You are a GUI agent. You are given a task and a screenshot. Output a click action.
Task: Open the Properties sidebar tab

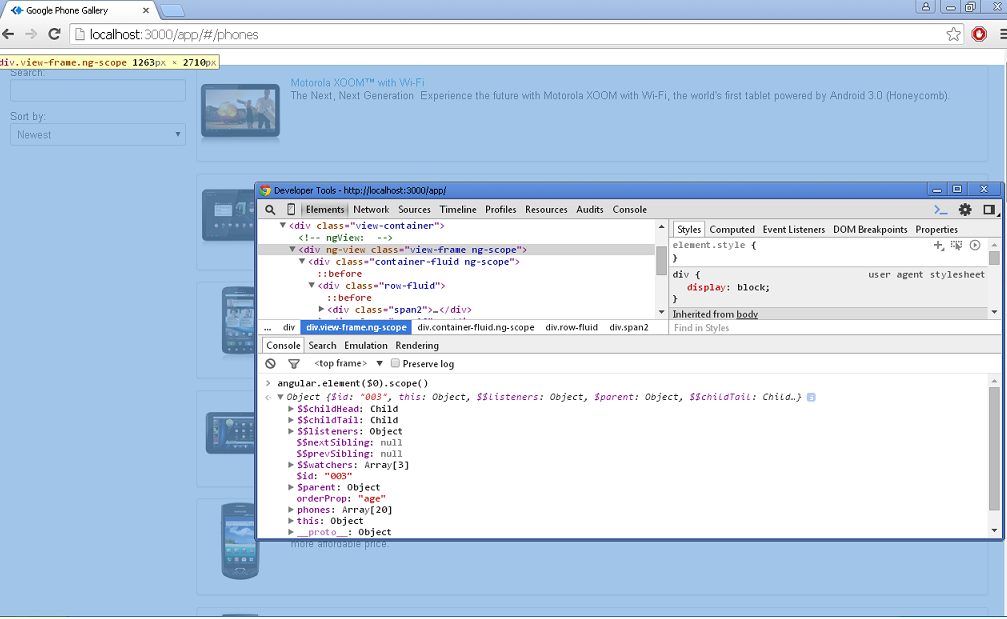(936, 229)
